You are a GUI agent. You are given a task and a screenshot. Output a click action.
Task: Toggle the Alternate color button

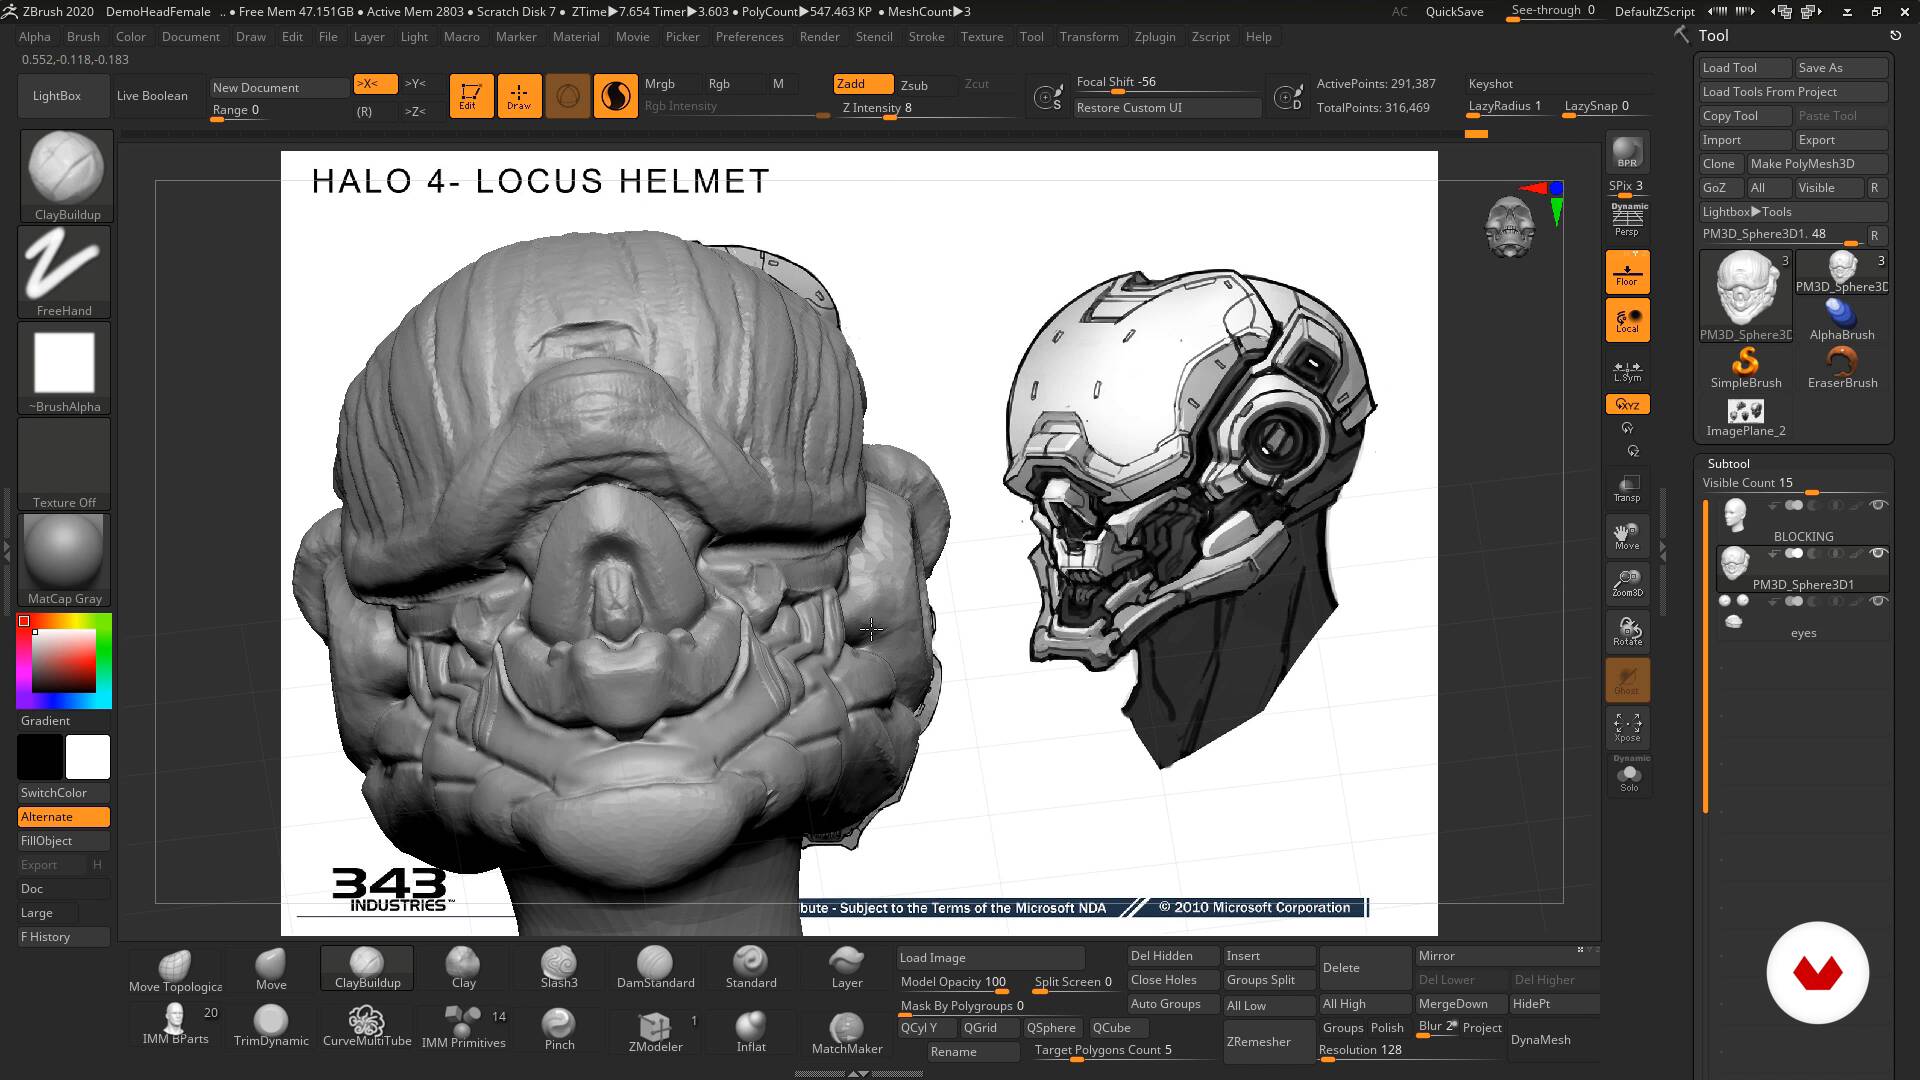(64, 817)
